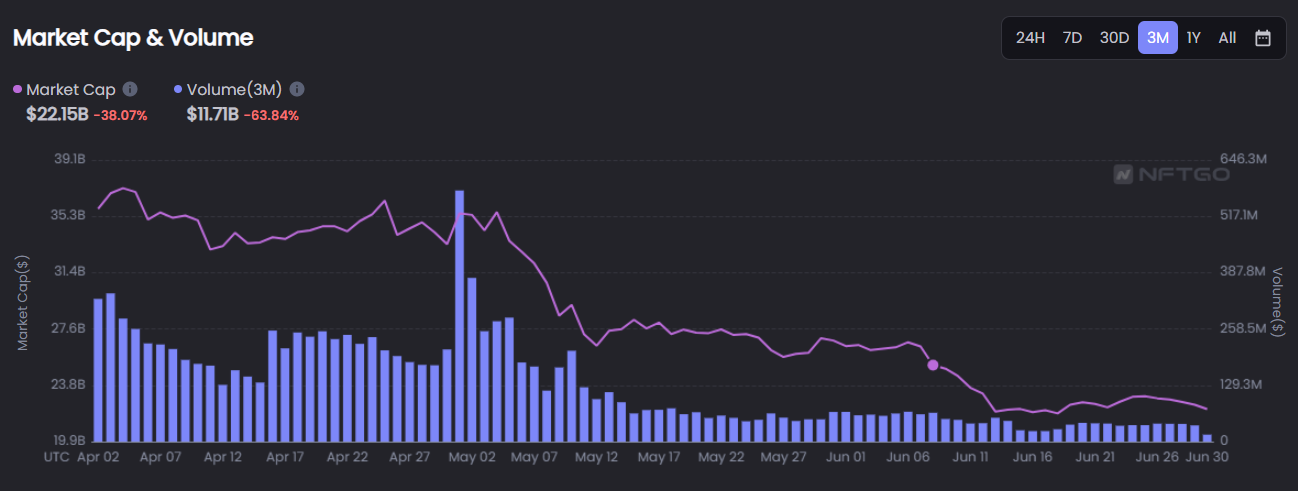Screen dimensions: 1298x491
Task: Switch to the 7D time range
Action: [x=1072, y=38]
